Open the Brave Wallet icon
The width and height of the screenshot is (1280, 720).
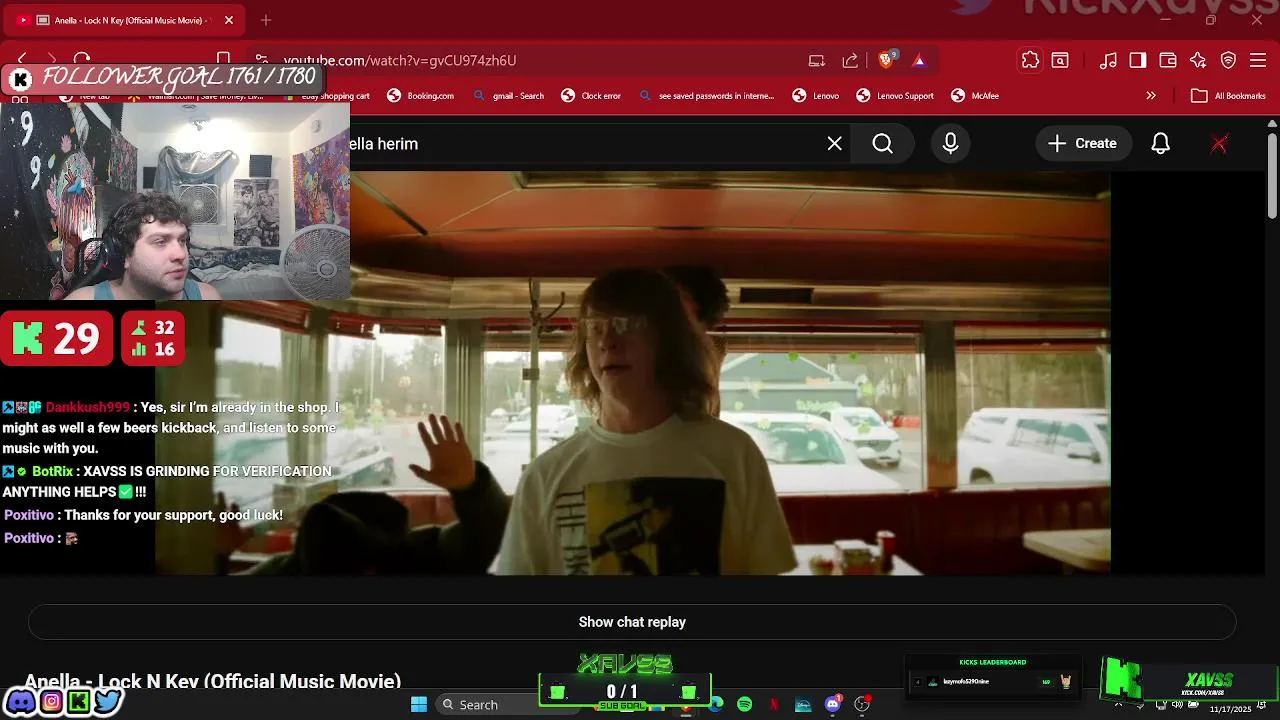[x=1168, y=60]
